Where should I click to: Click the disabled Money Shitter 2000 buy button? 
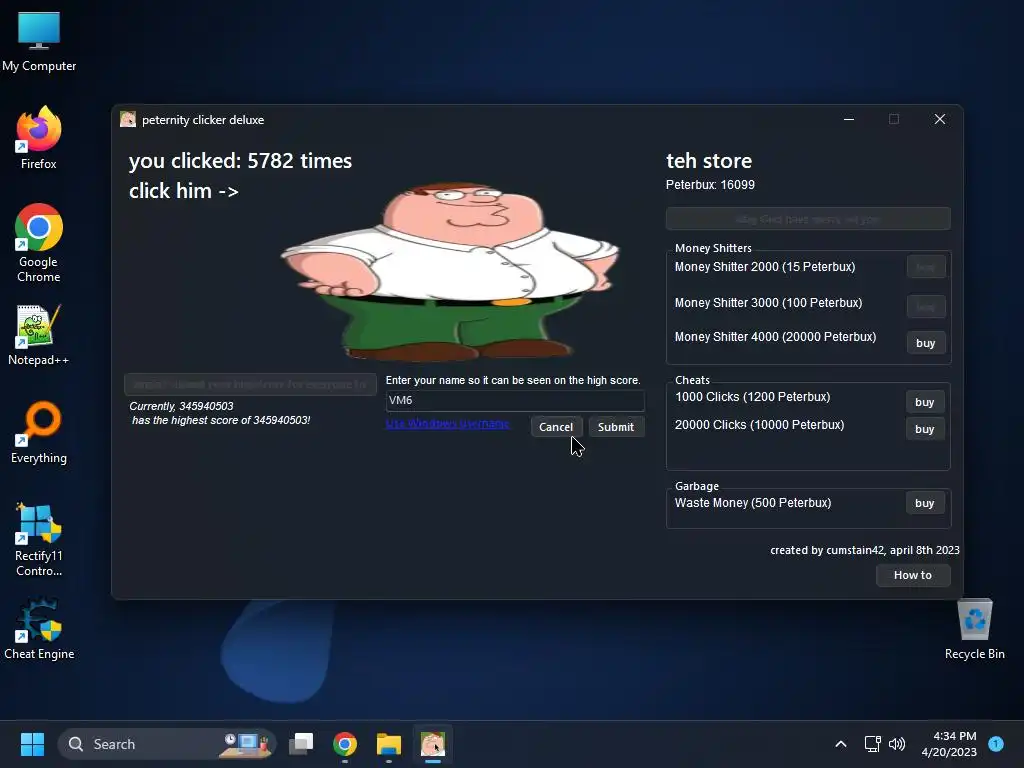click(x=925, y=266)
